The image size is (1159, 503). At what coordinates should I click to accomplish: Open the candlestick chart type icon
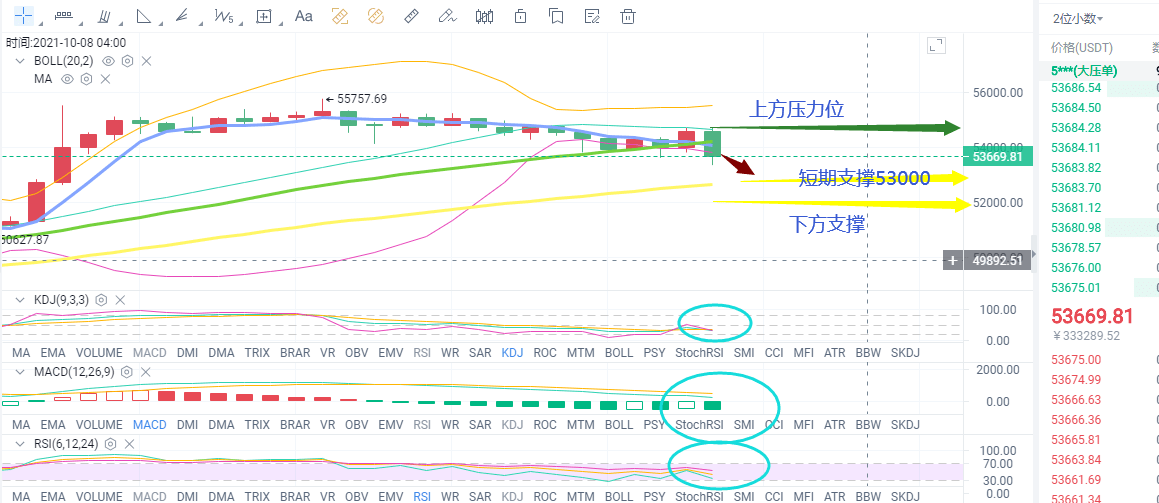coord(484,16)
